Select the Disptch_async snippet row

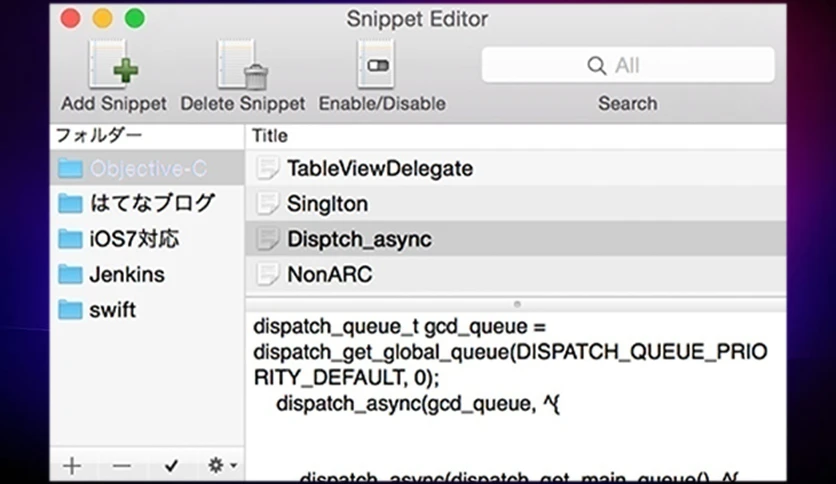coord(516,239)
